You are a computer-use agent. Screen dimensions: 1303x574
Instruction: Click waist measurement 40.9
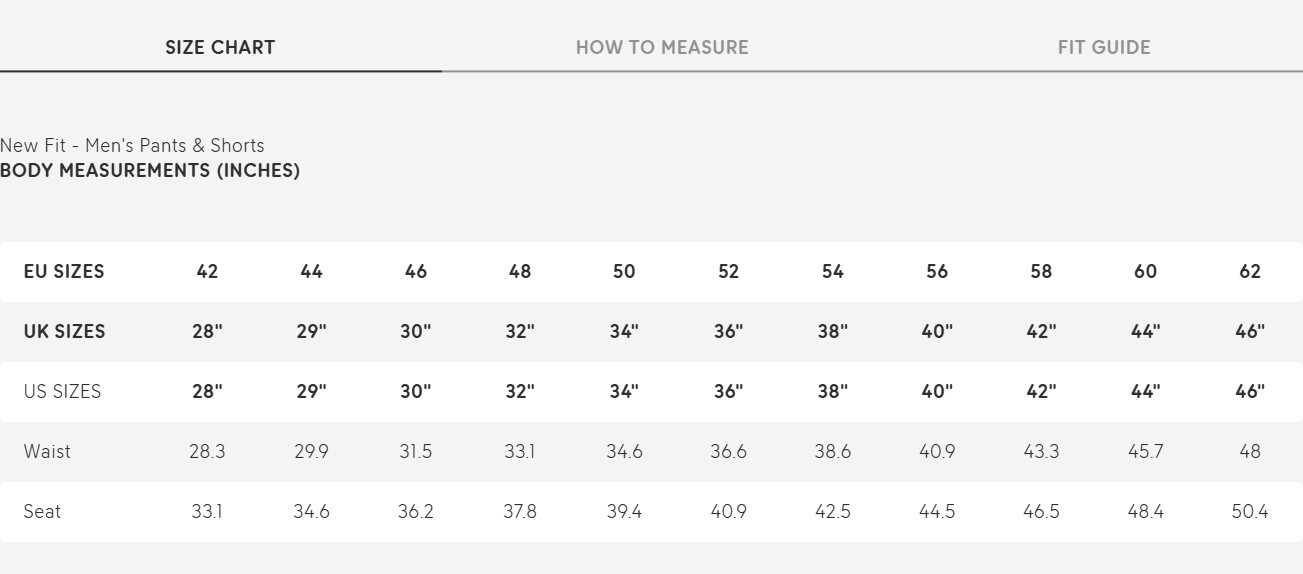coord(937,451)
